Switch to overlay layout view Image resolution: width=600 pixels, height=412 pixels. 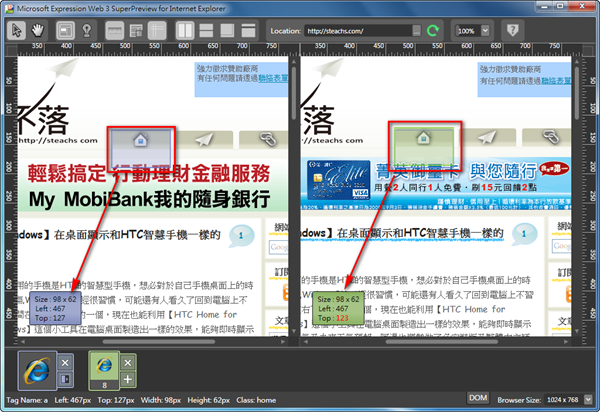[x=227, y=30]
